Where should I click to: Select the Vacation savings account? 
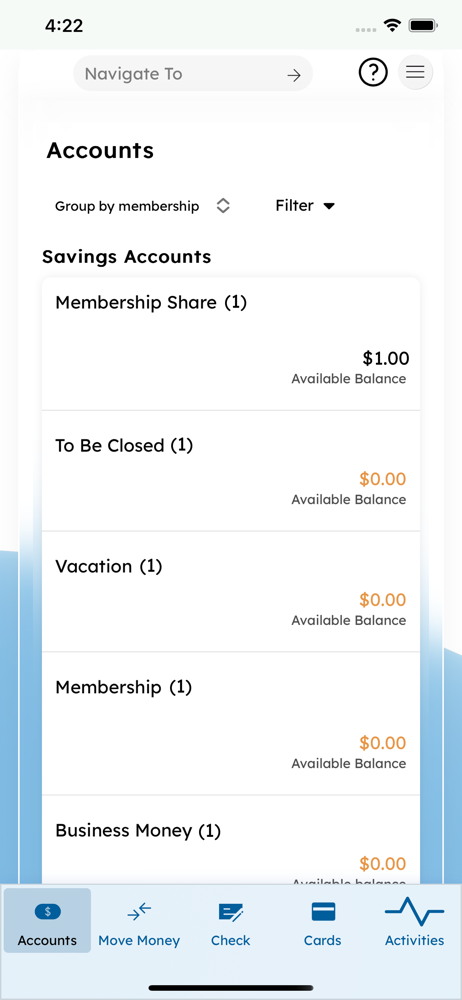tap(231, 592)
